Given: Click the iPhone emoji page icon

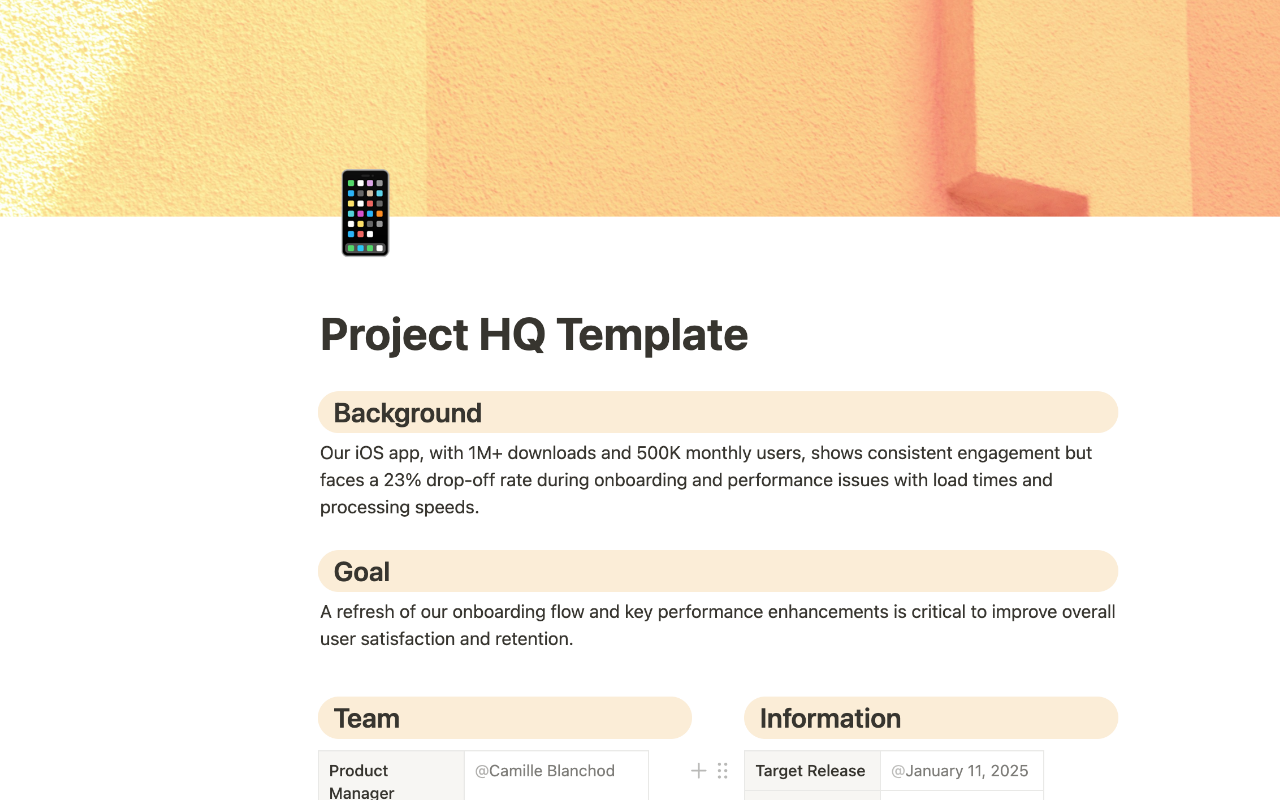Looking at the screenshot, I should (x=365, y=213).
